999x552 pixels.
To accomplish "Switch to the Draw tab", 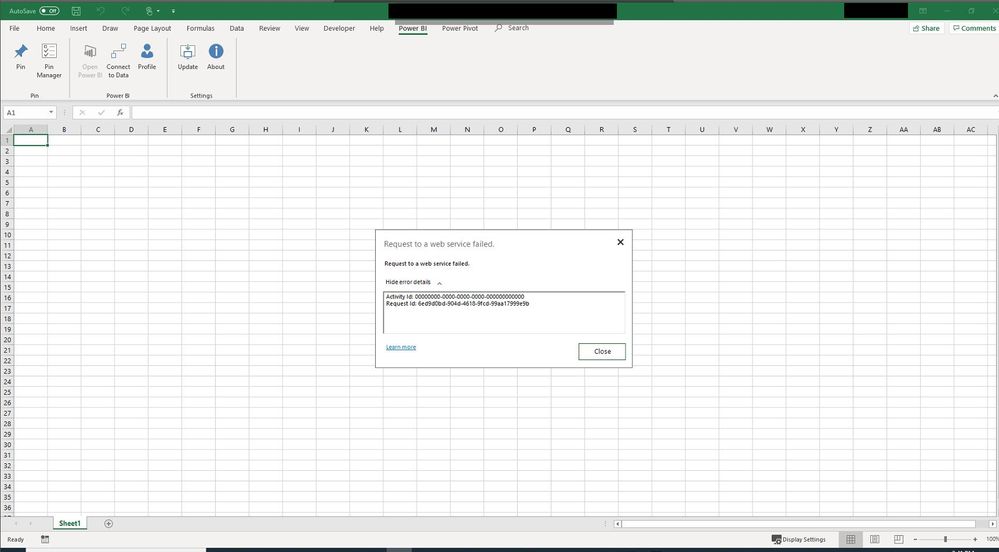I will 110,28.
